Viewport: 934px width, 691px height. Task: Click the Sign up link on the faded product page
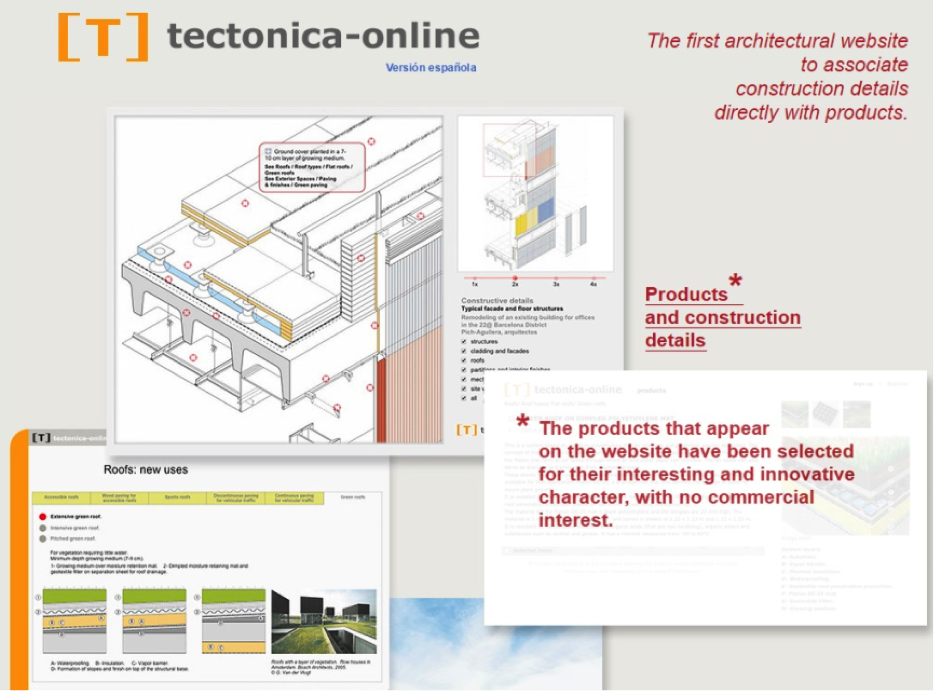coord(863,384)
